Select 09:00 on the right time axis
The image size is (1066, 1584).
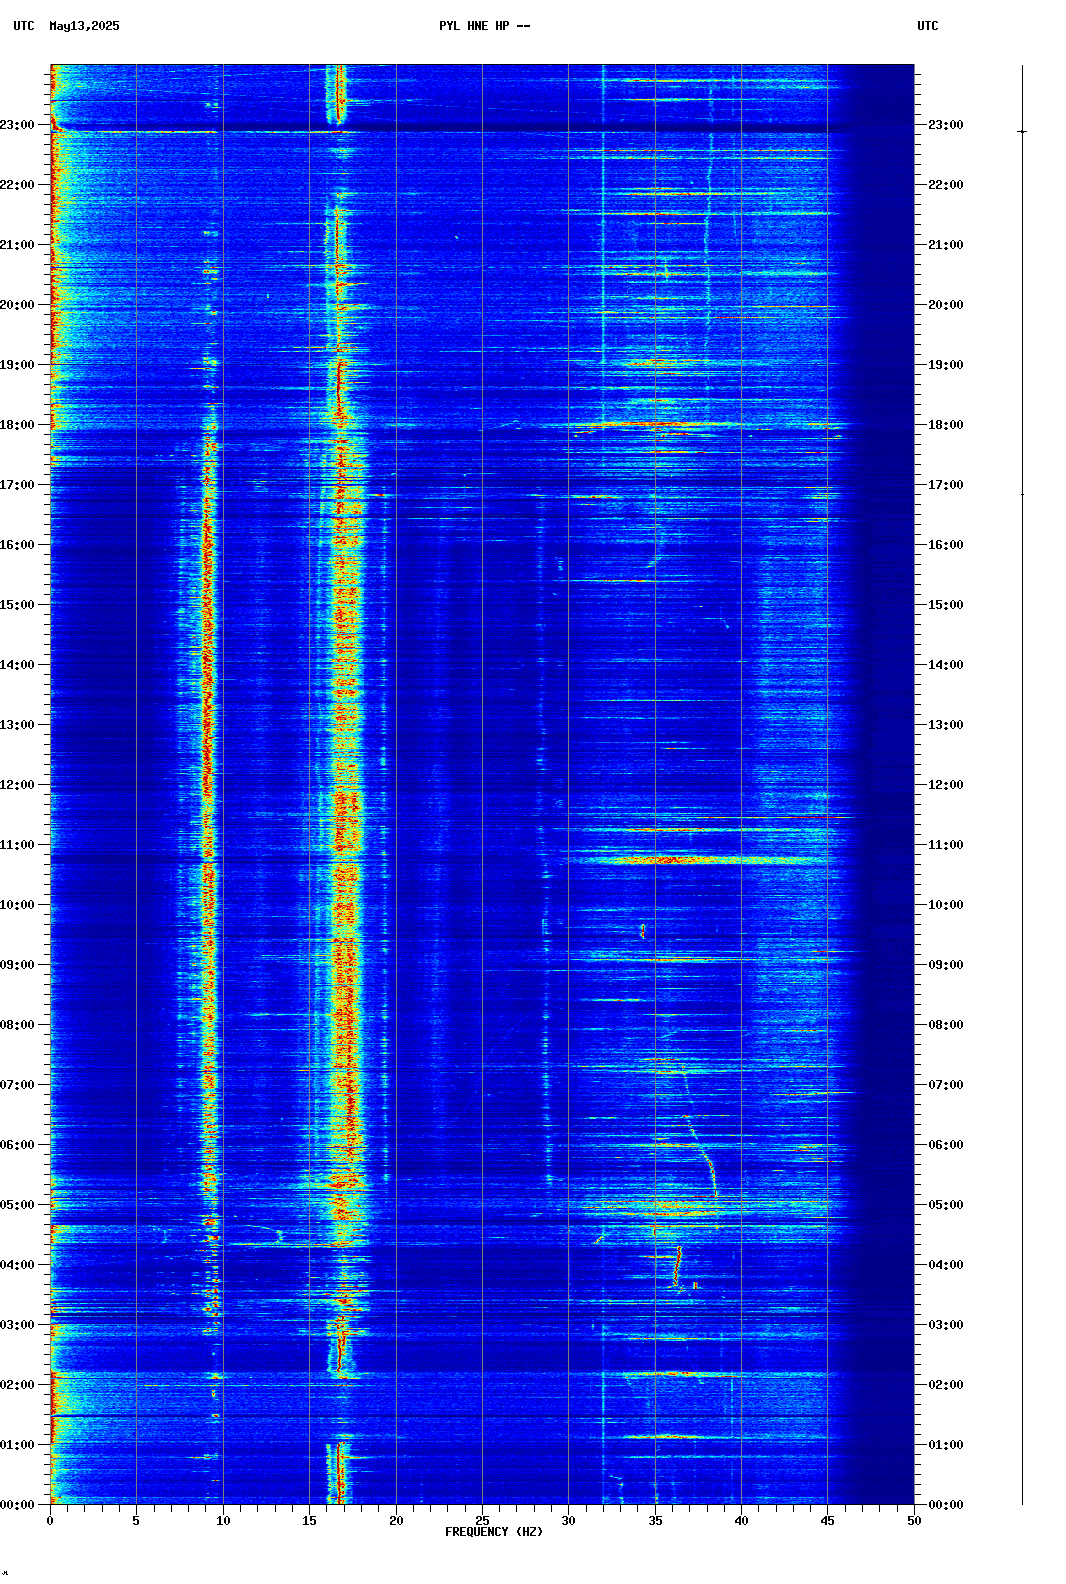[x=946, y=965]
